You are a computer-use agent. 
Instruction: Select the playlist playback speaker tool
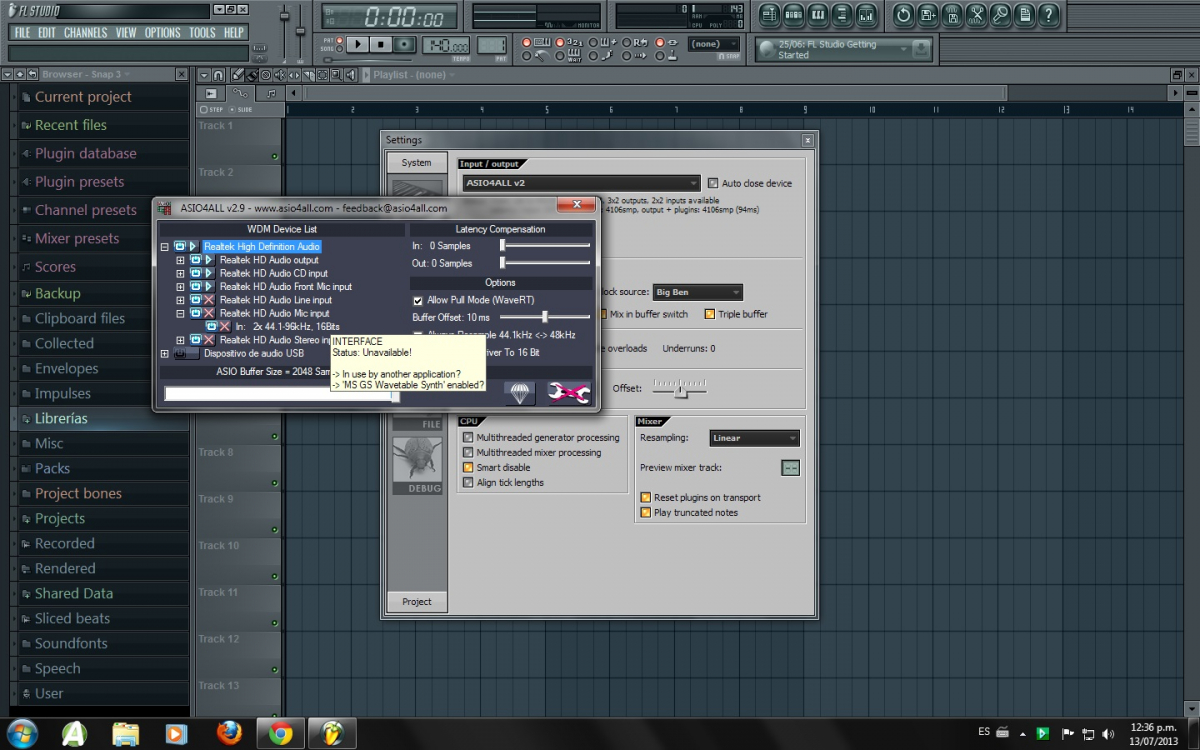pyautogui.click(x=349, y=75)
